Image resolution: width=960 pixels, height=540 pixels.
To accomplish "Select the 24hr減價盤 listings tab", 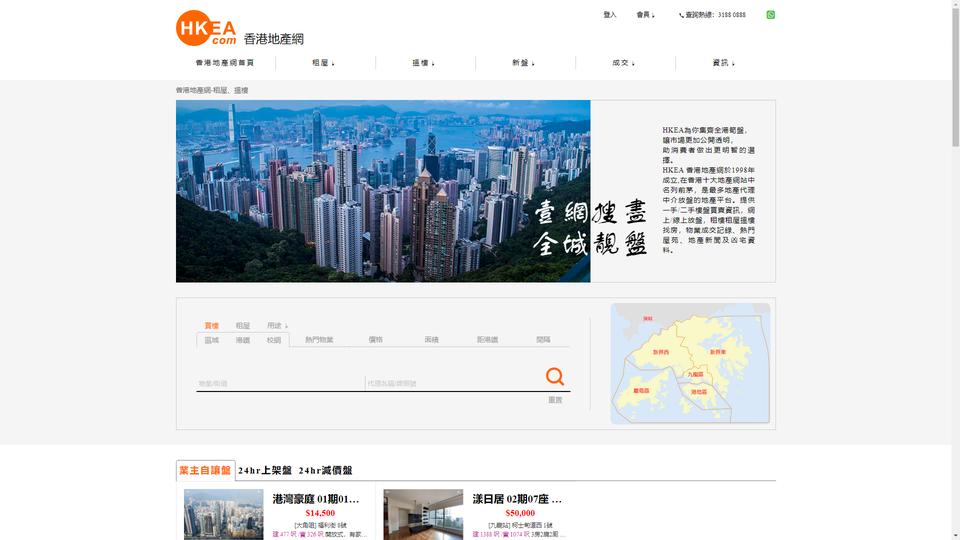I will (325, 470).
